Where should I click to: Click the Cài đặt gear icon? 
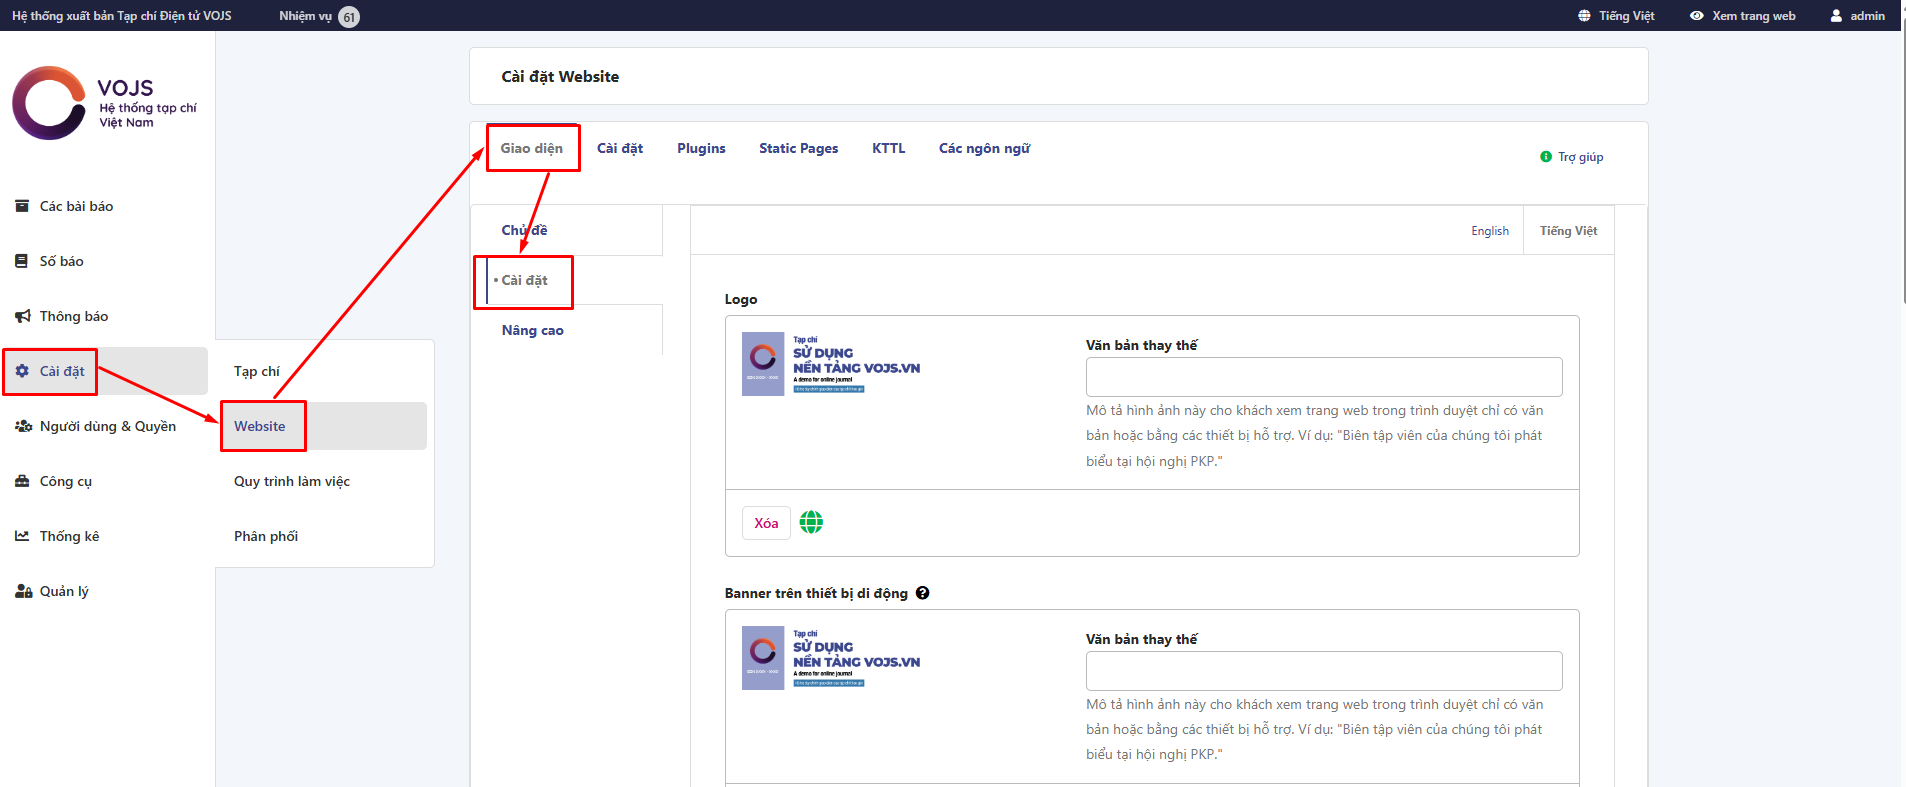(x=22, y=371)
